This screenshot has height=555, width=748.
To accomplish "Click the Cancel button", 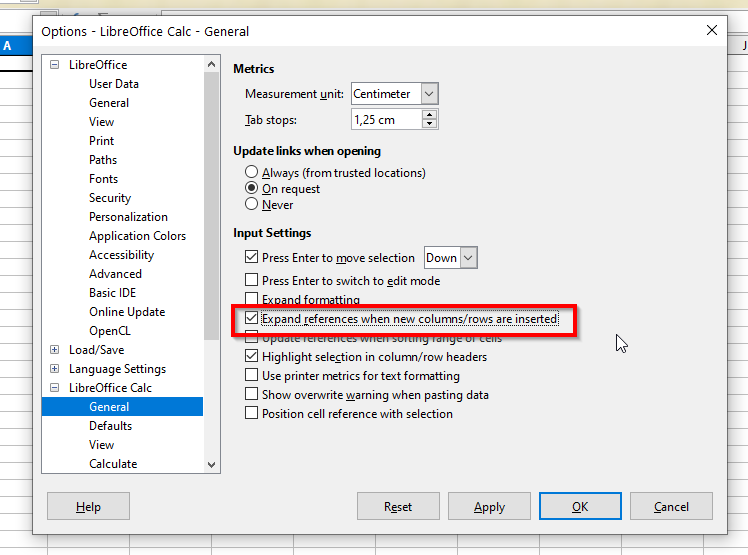I will coord(671,506).
